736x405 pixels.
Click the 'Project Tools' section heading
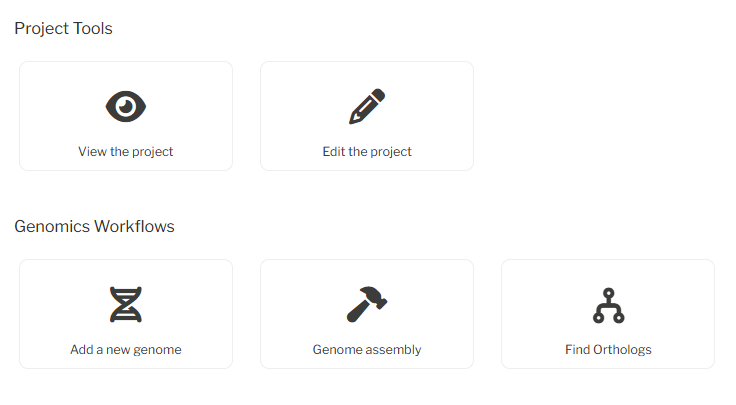[63, 28]
